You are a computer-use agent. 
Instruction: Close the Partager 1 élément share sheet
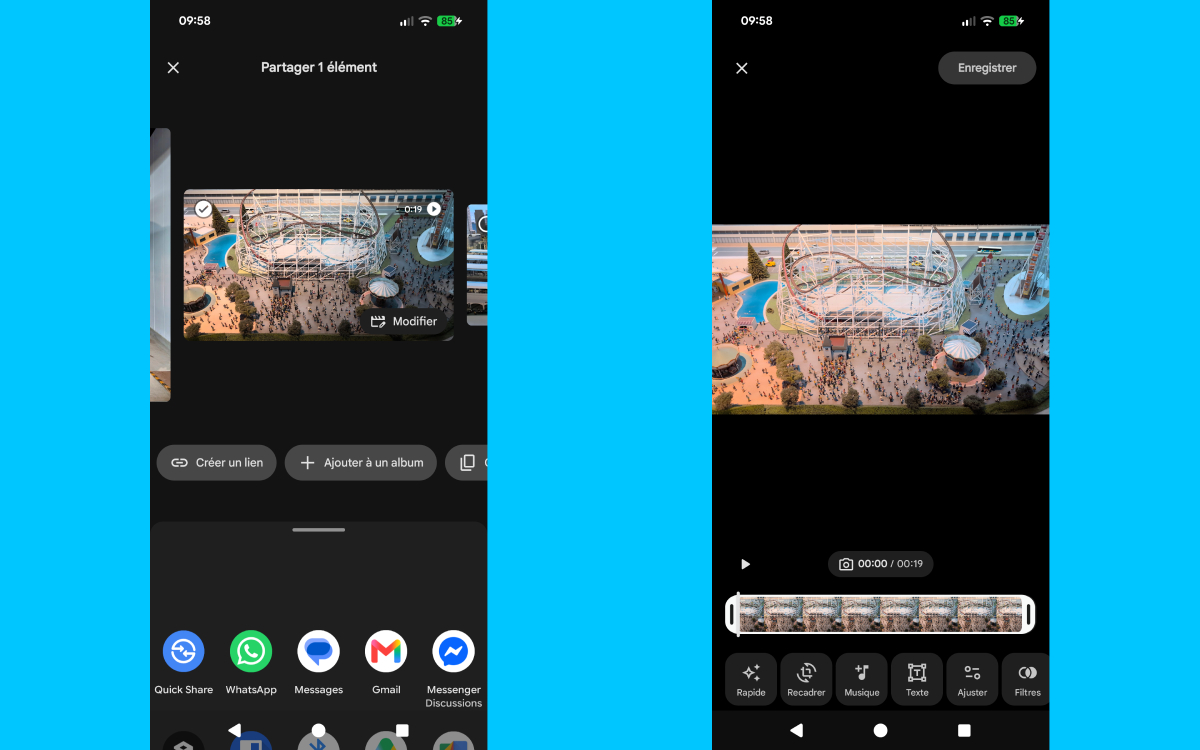pyautogui.click(x=173, y=68)
